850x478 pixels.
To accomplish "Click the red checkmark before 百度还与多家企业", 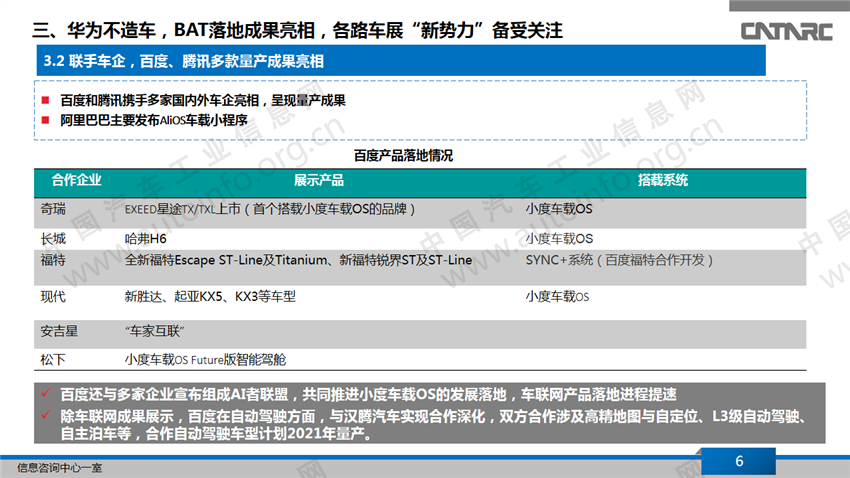I will [x=47, y=393].
